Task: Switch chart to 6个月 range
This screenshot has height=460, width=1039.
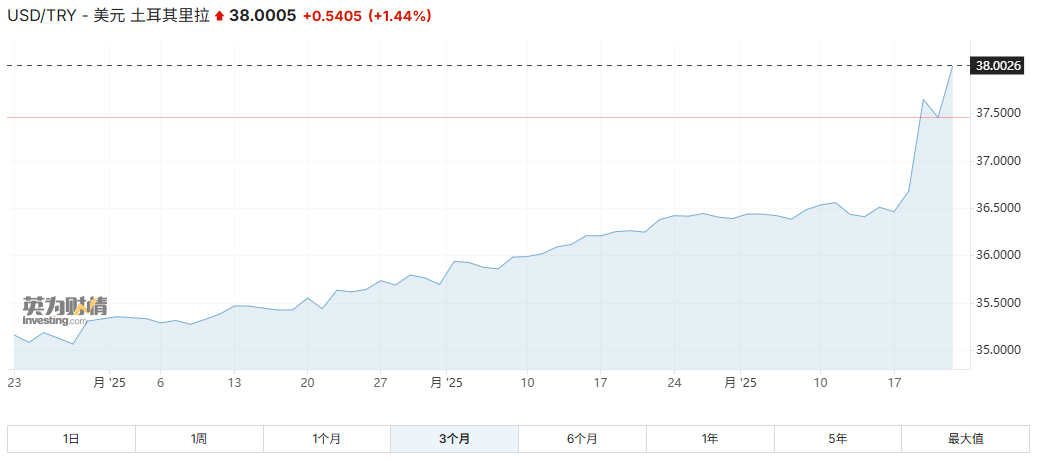Action: tap(582, 438)
